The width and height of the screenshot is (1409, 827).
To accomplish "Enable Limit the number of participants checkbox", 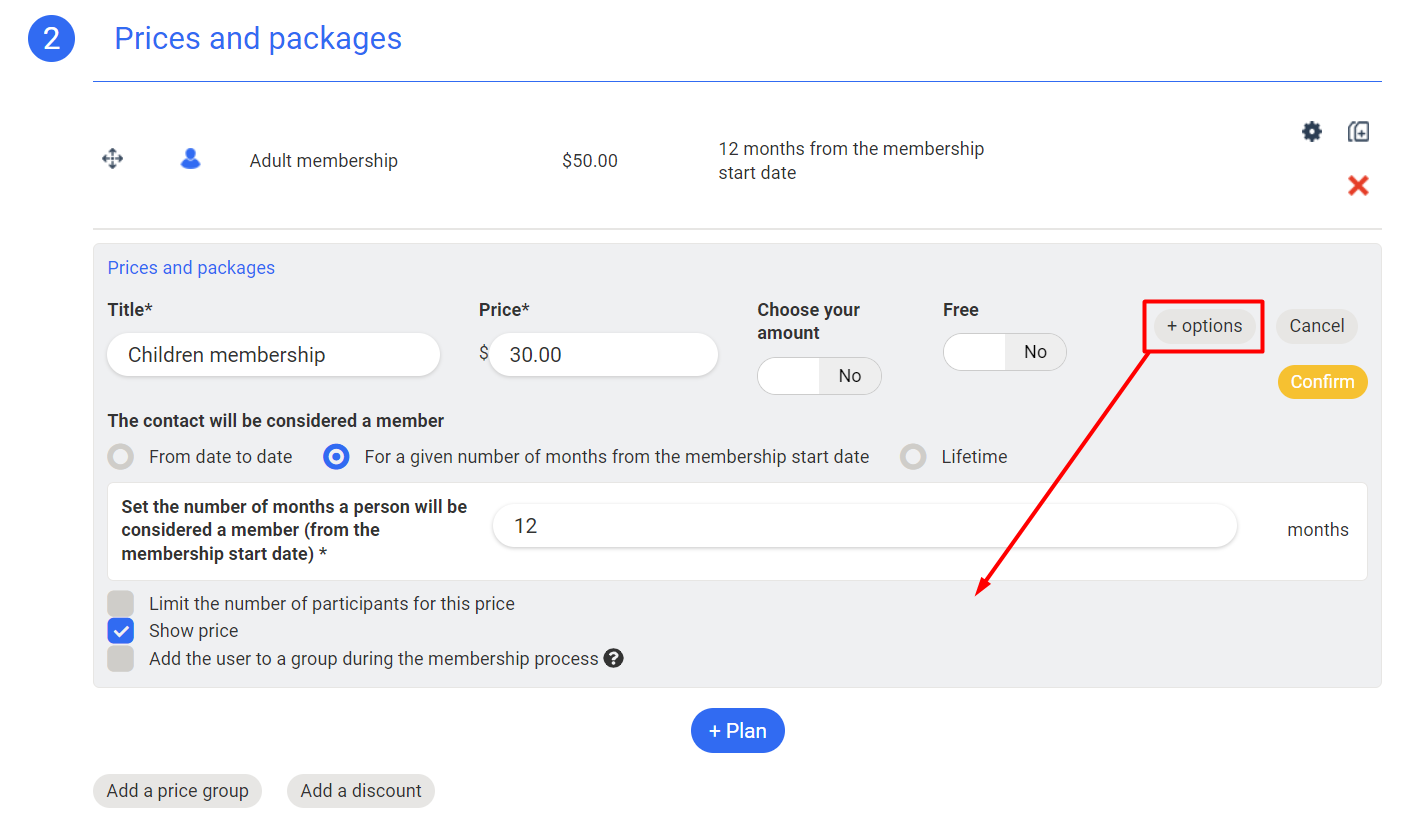I will click(x=121, y=604).
